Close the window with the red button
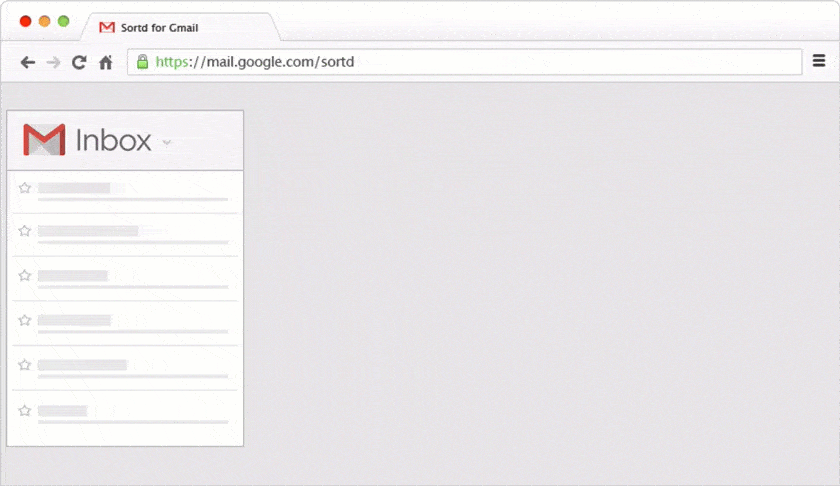The width and height of the screenshot is (840, 486). tap(25, 21)
